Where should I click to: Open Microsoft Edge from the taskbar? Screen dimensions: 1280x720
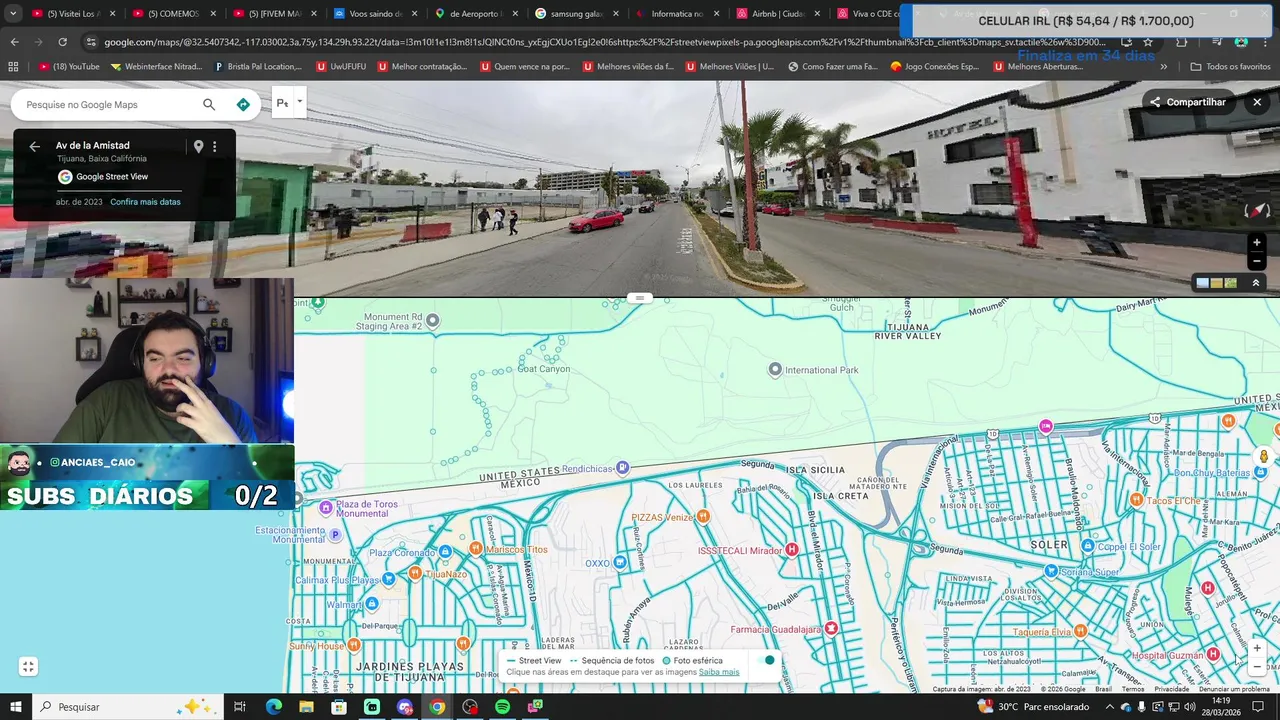click(x=274, y=707)
